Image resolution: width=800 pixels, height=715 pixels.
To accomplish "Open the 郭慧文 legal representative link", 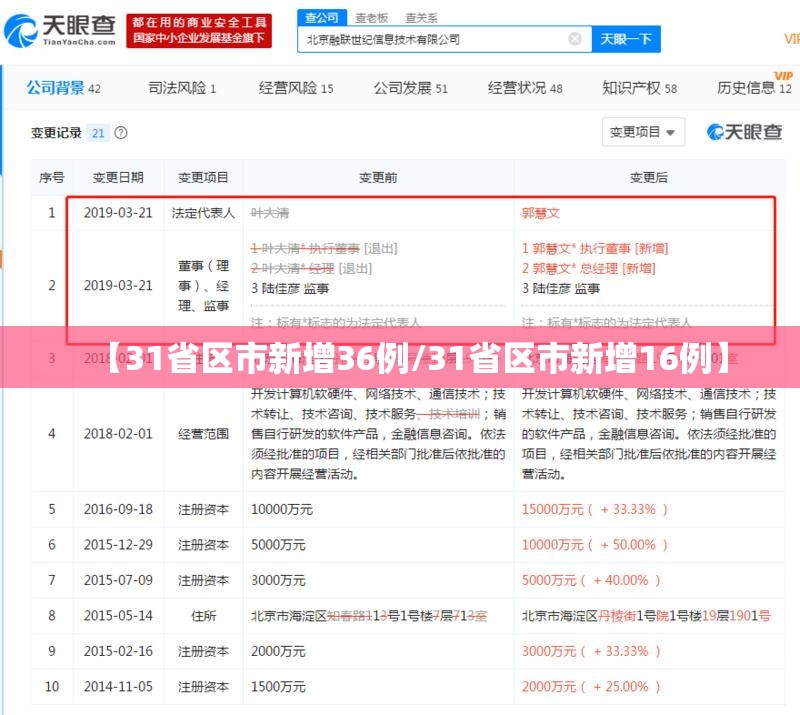I will point(541,213).
